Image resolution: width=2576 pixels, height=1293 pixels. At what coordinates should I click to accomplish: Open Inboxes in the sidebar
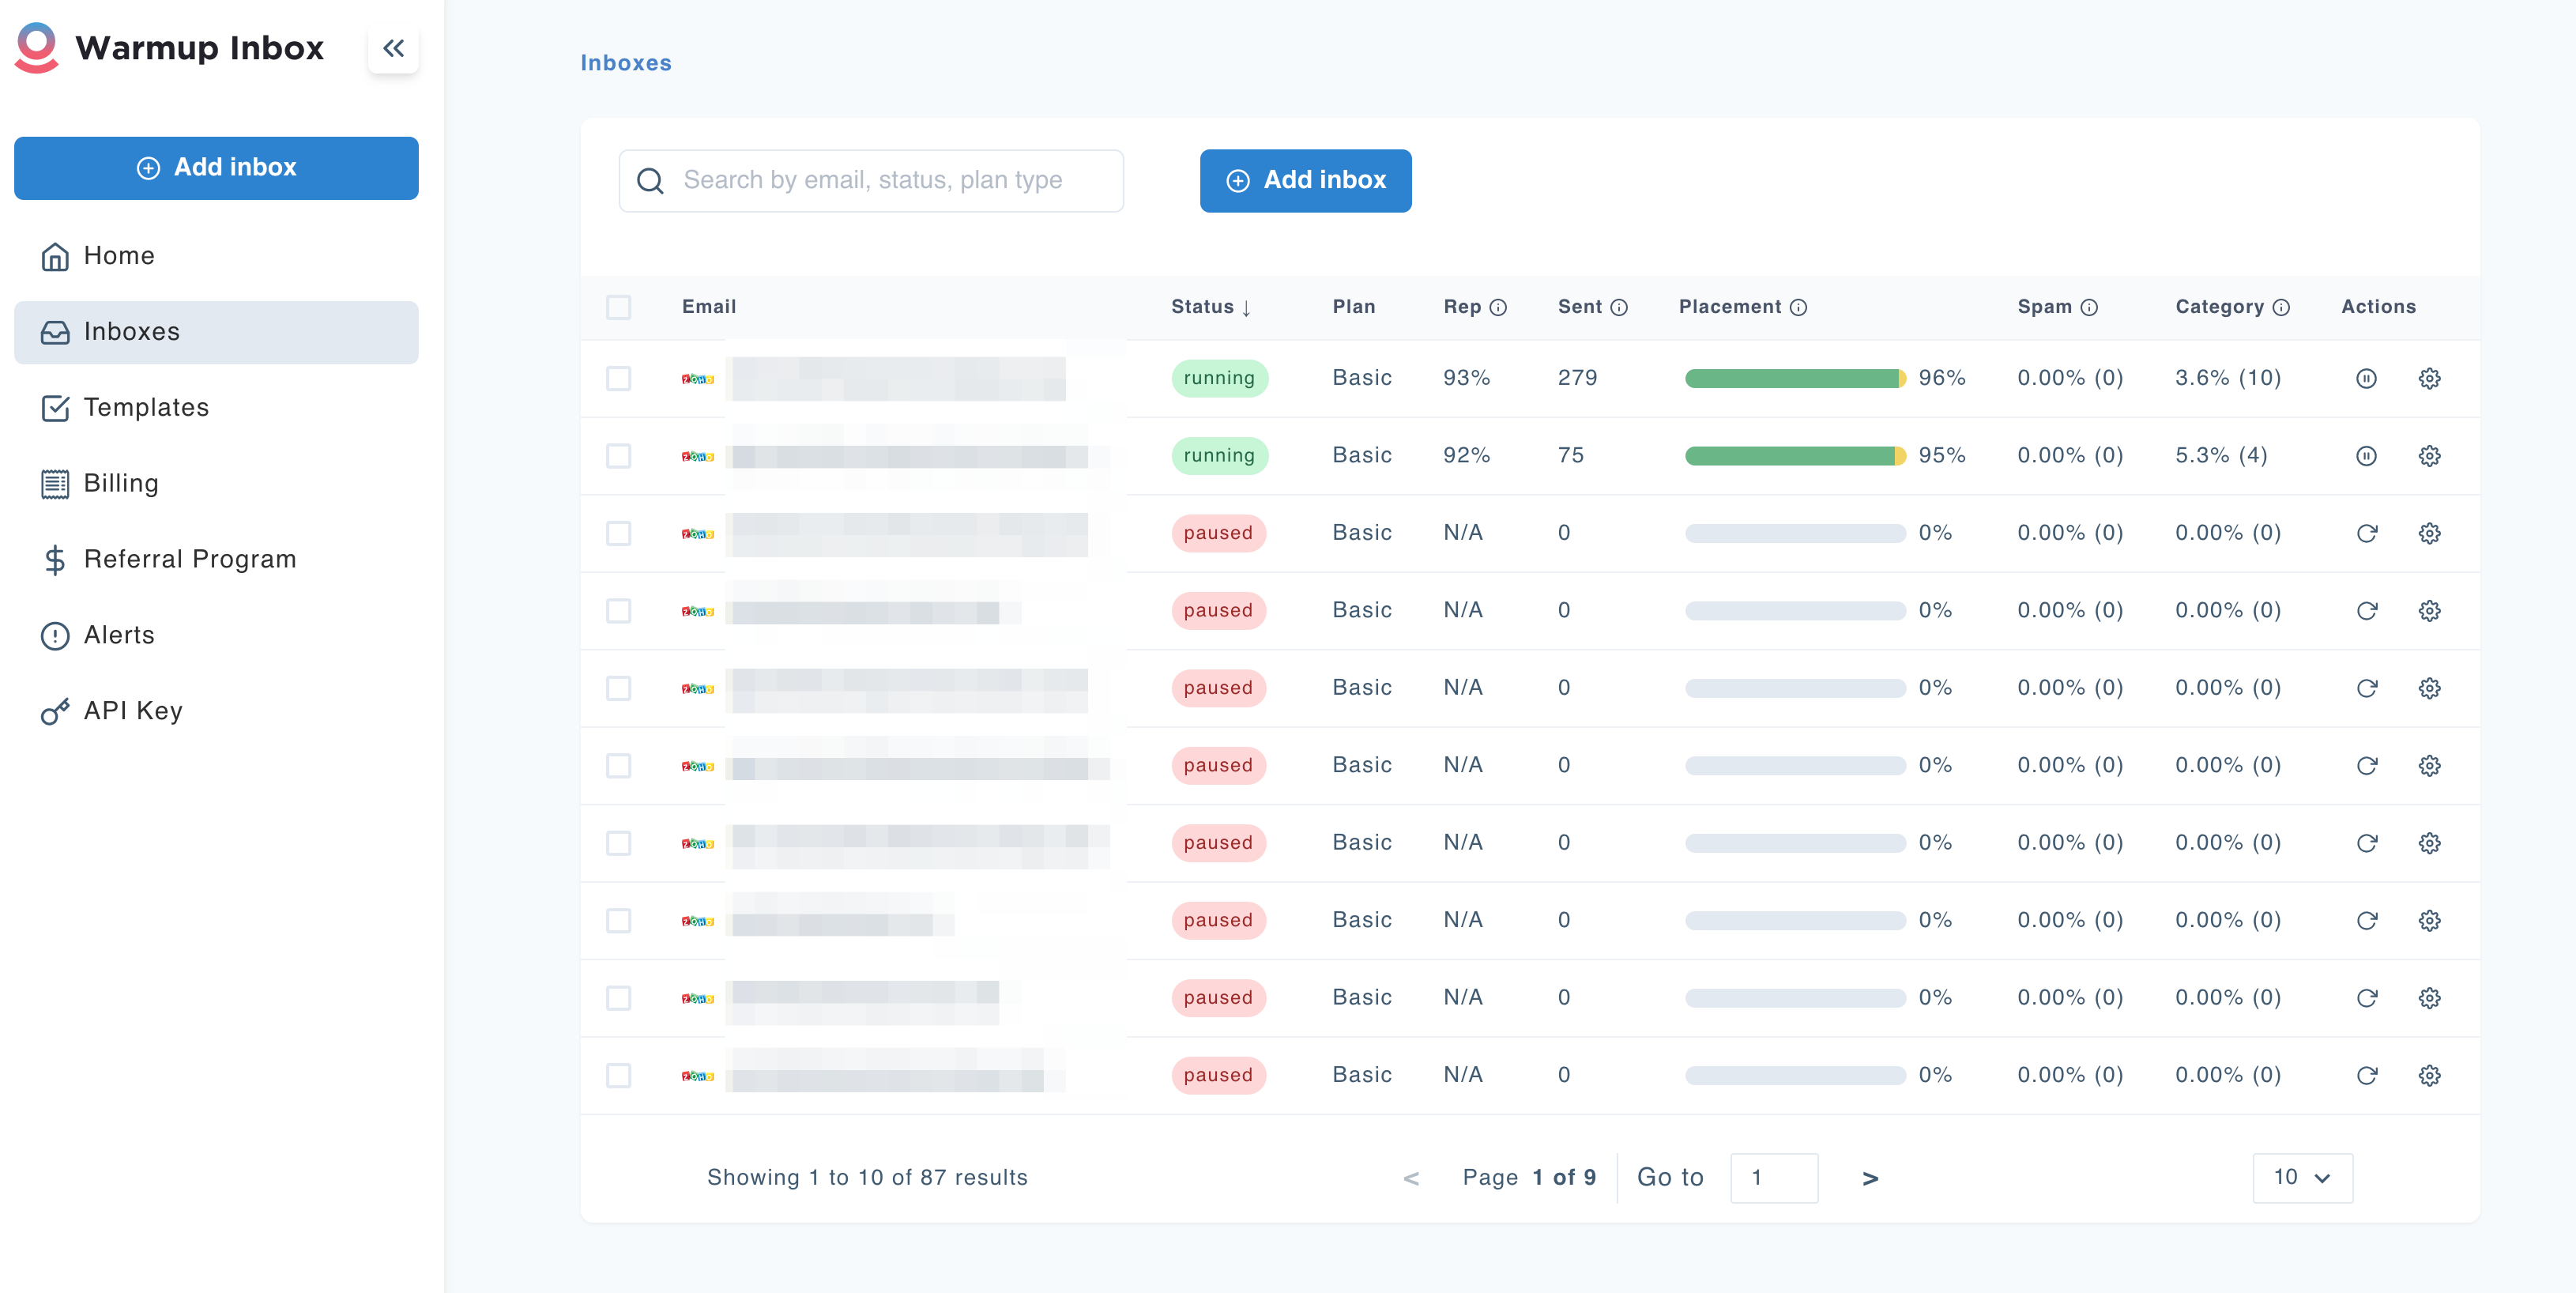click(x=216, y=332)
